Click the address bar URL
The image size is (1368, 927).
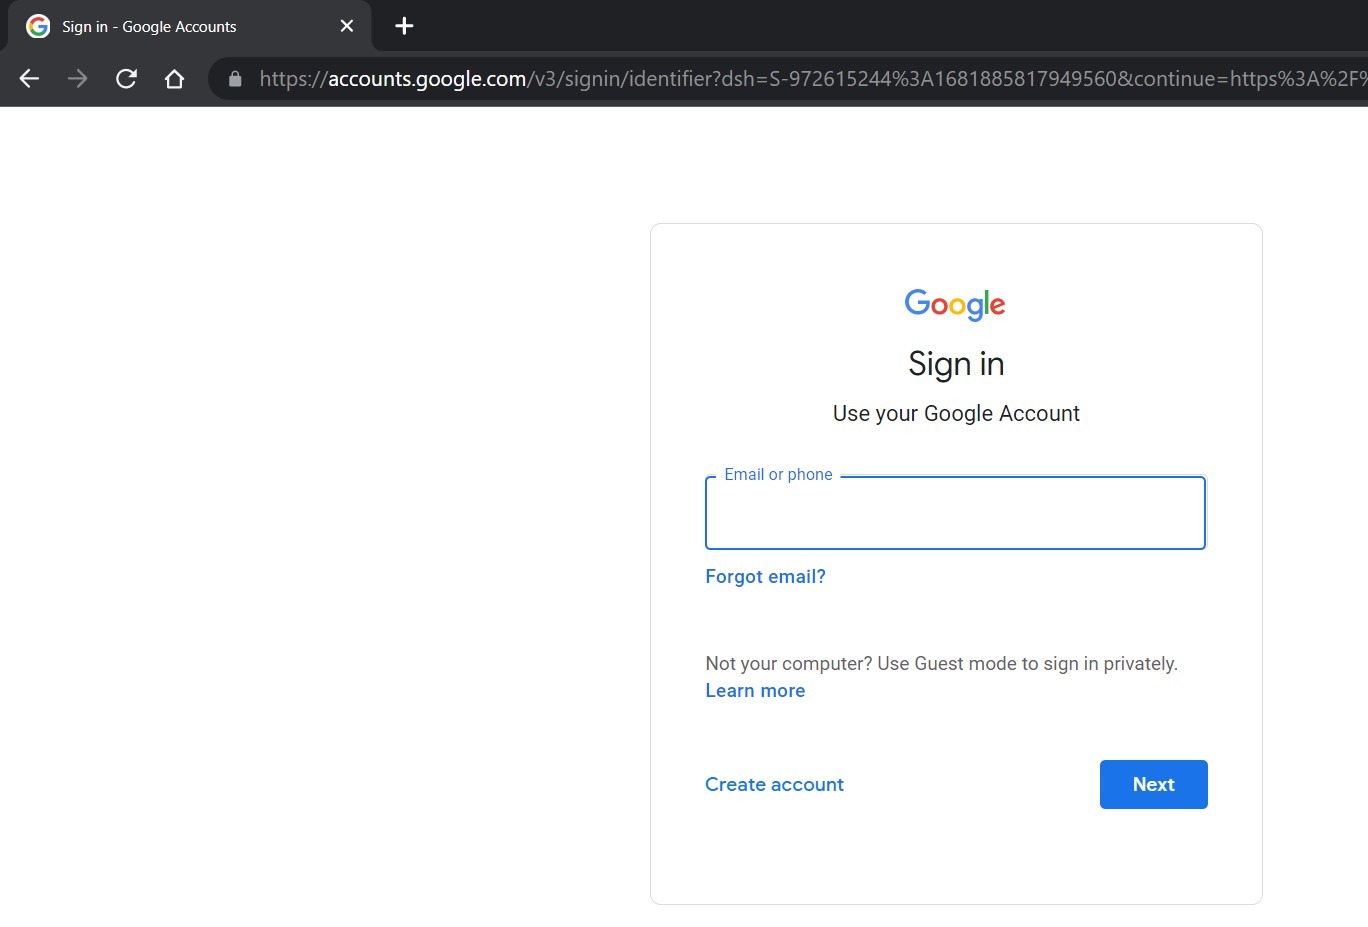pyautogui.click(x=700, y=78)
